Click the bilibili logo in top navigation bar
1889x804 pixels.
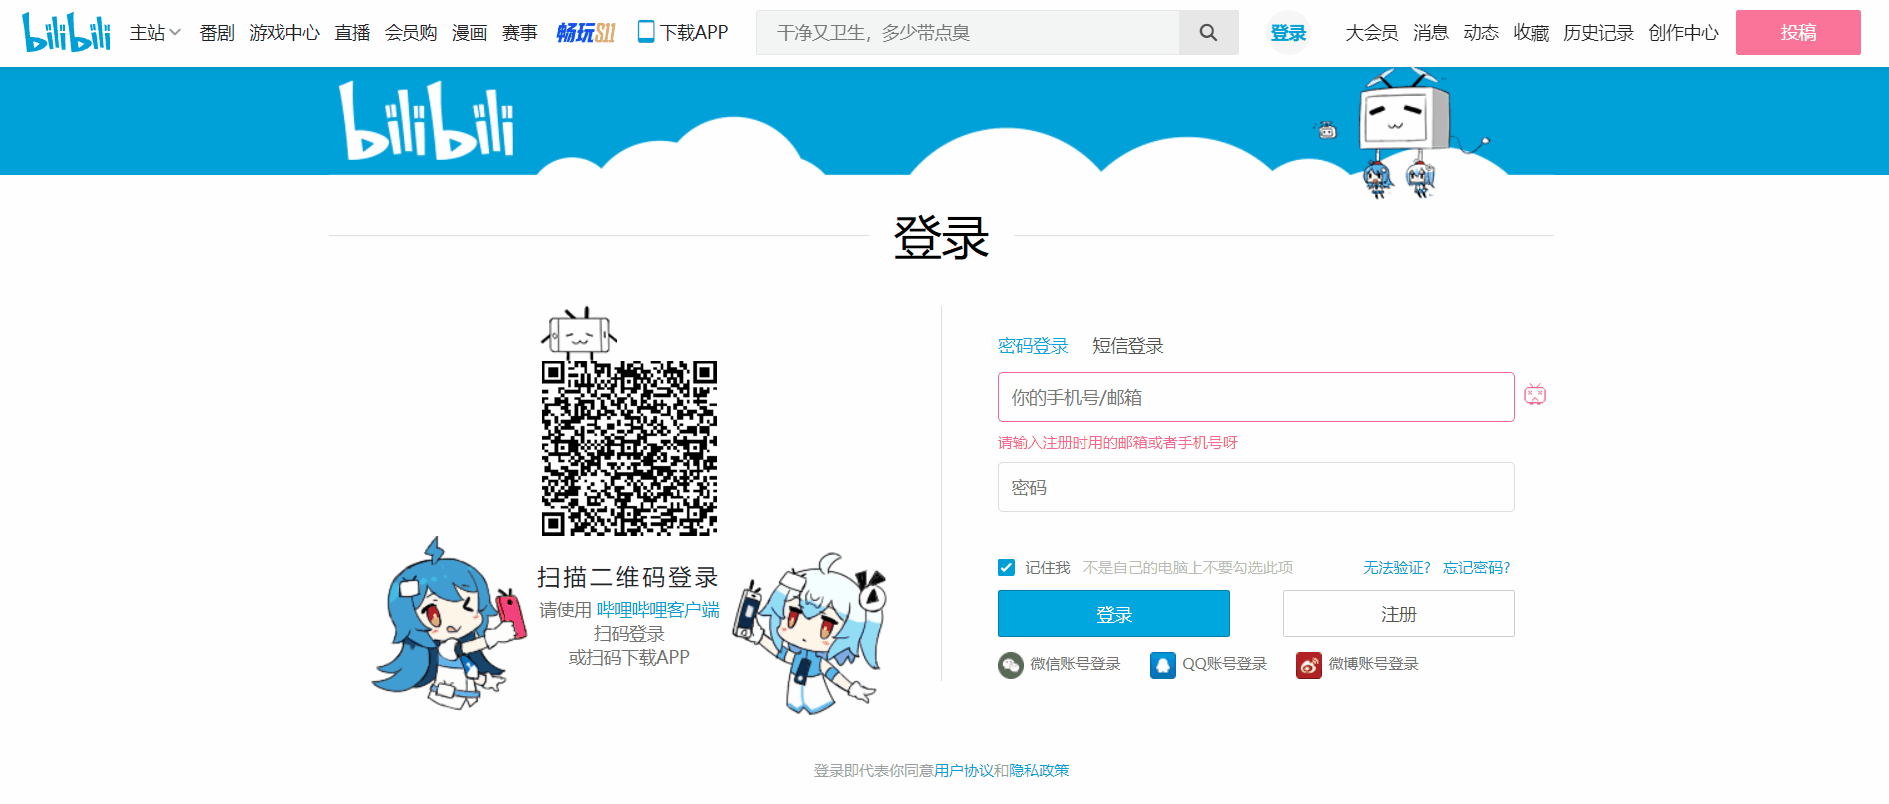tap(66, 32)
